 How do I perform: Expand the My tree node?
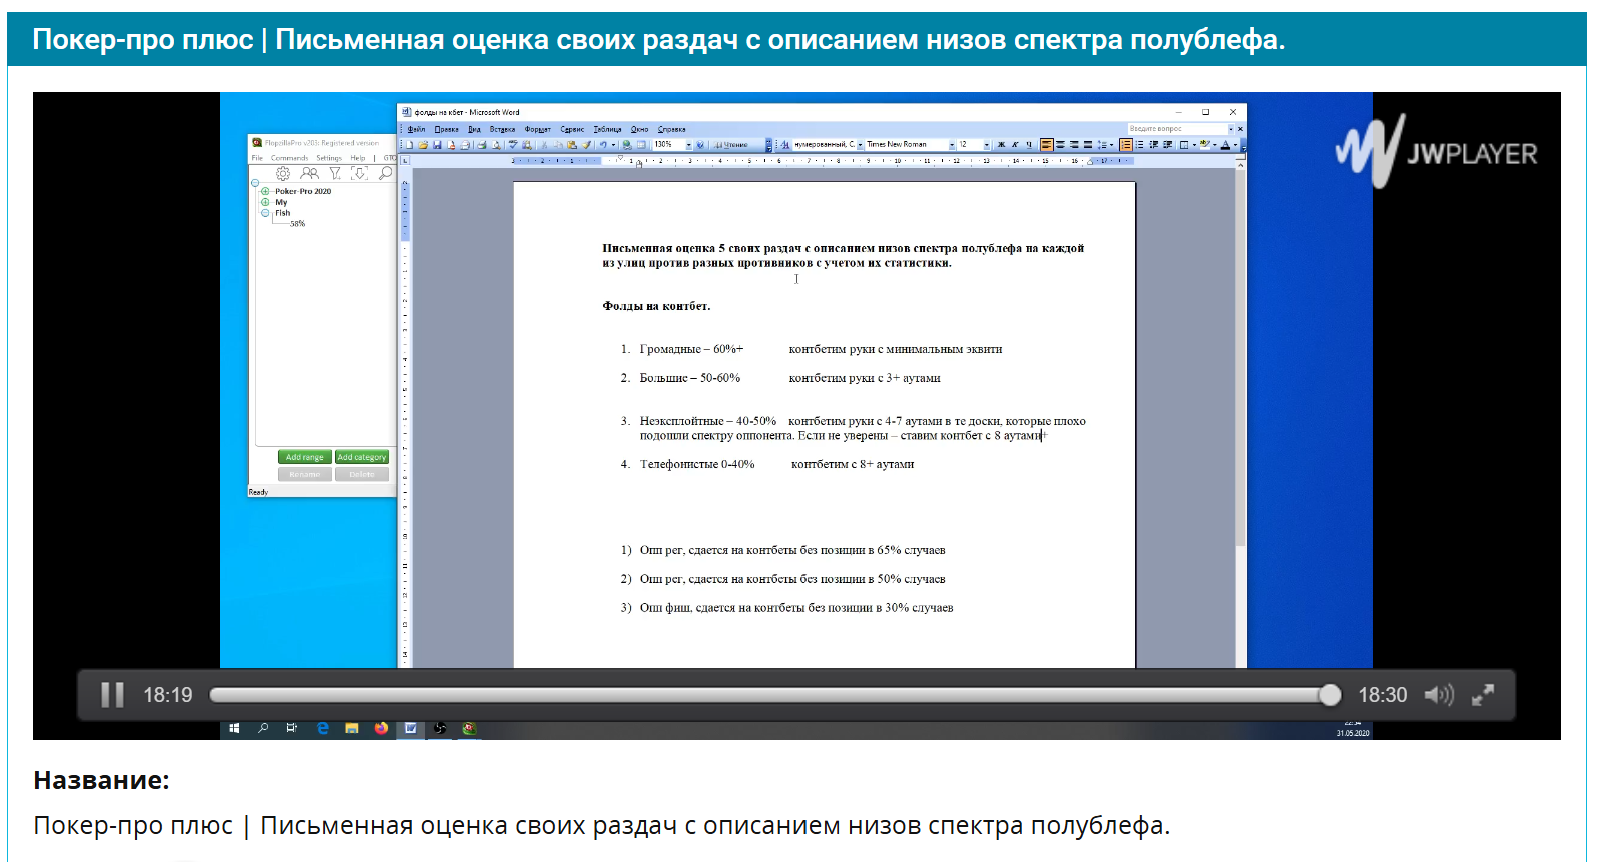265,202
